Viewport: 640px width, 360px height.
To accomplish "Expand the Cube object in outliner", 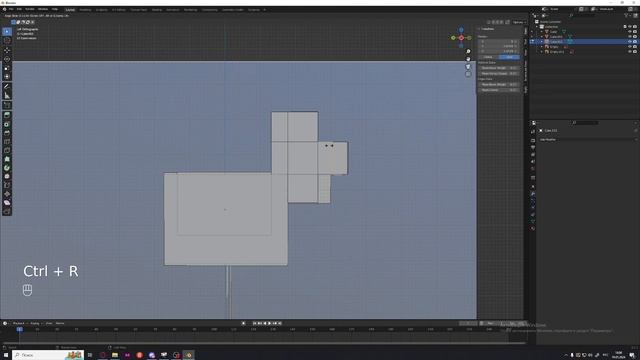I will [x=542, y=31].
